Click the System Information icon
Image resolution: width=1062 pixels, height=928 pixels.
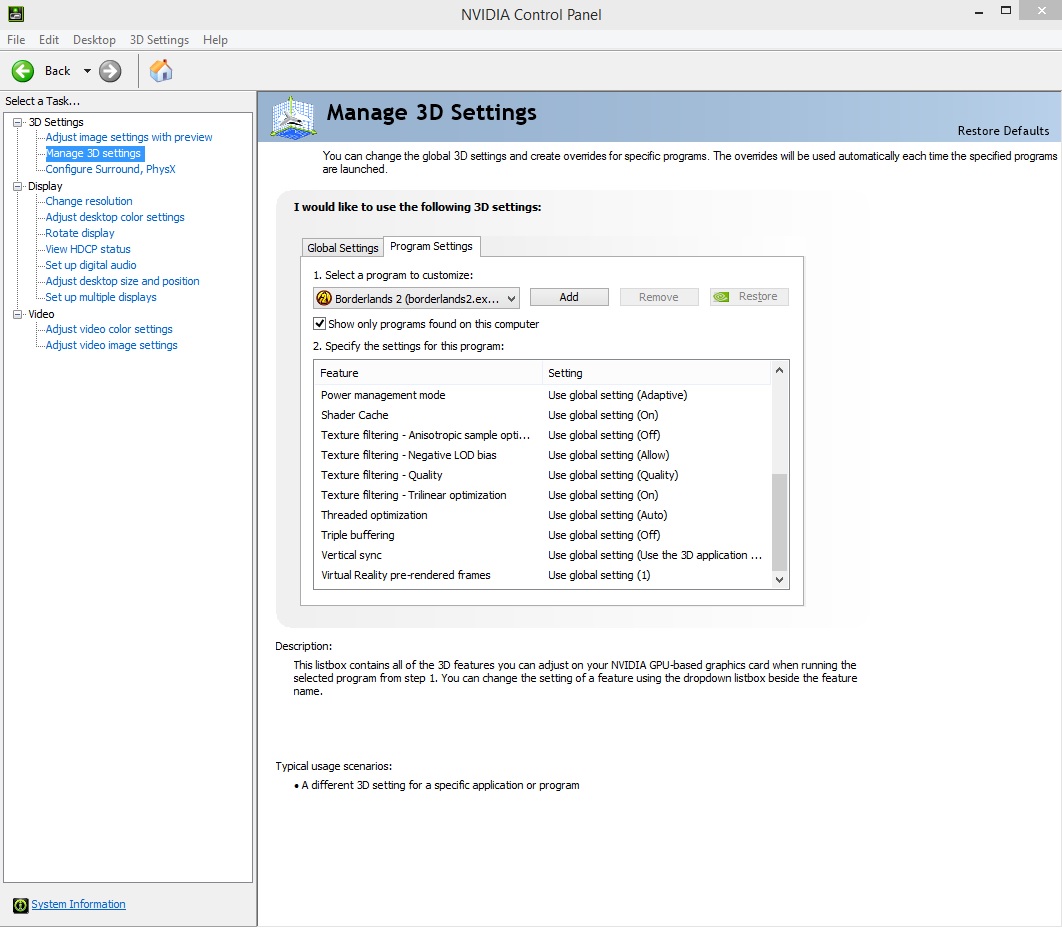pos(20,905)
